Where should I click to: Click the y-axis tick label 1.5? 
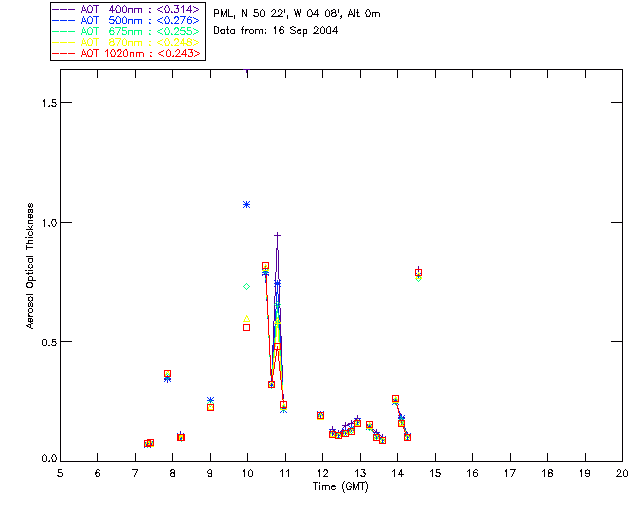point(49,103)
